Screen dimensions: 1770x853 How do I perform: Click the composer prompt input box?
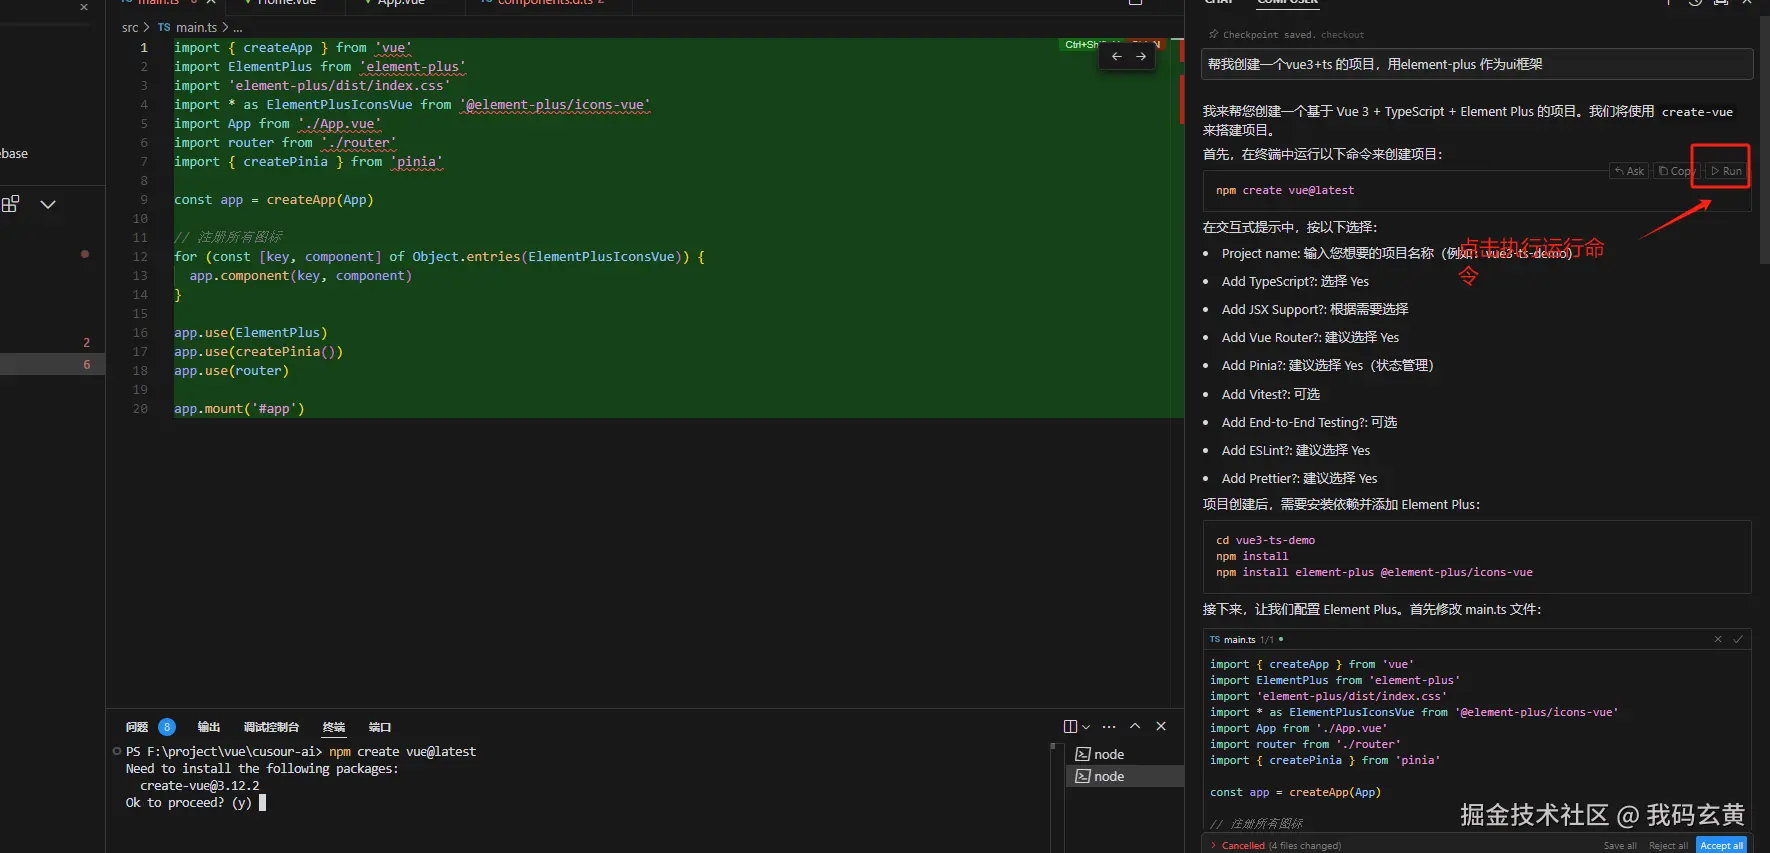pyautogui.click(x=1476, y=65)
